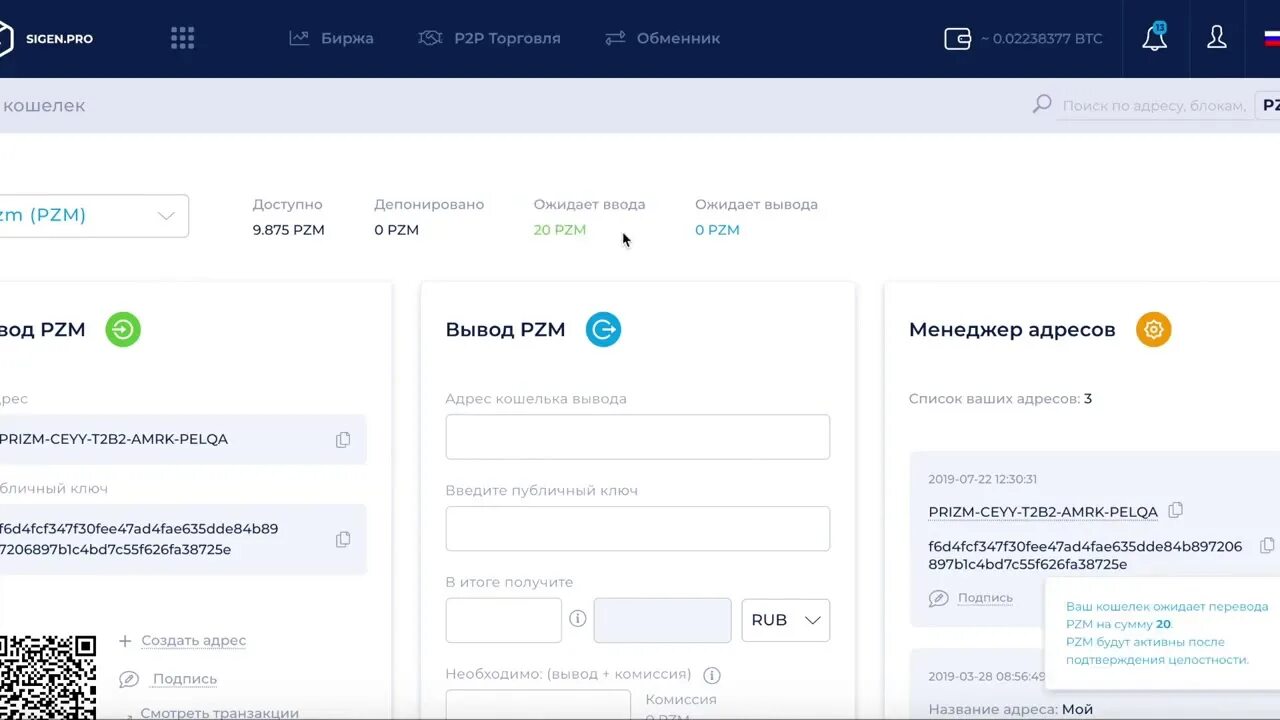Click the pending deposit '20 PZM' value

560,230
